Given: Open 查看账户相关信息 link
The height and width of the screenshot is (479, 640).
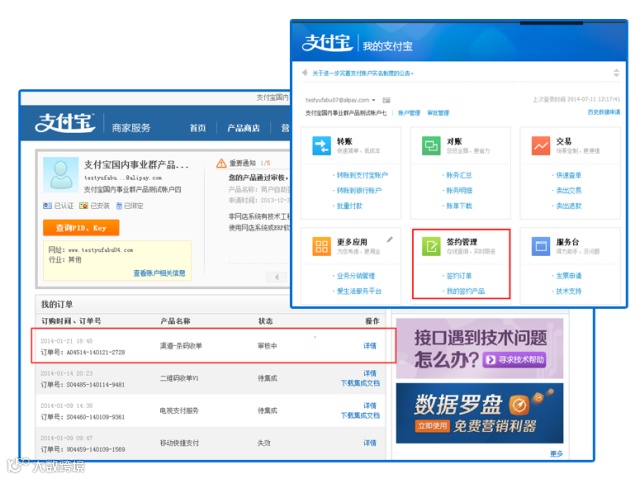Looking at the screenshot, I should pyautogui.click(x=159, y=273).
